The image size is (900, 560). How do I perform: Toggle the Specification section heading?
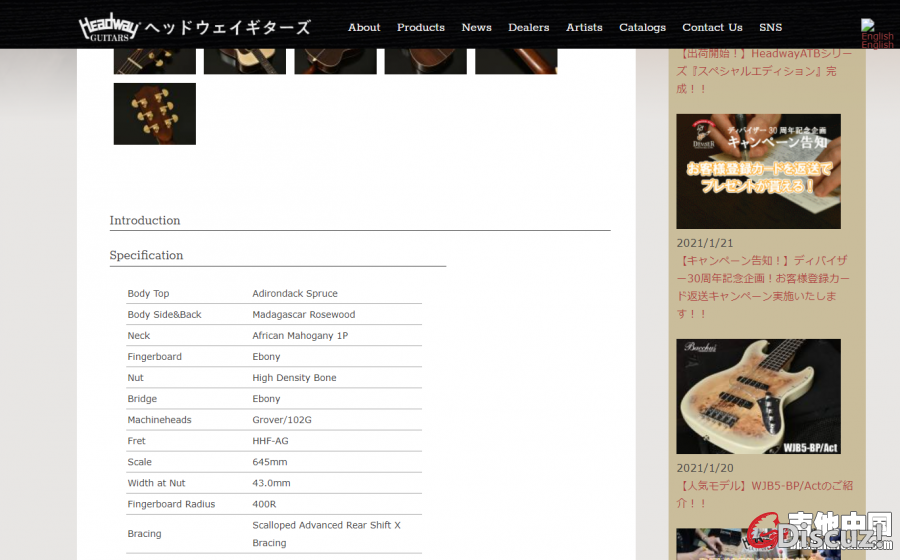pyautogui.click(x=146, y=255)
